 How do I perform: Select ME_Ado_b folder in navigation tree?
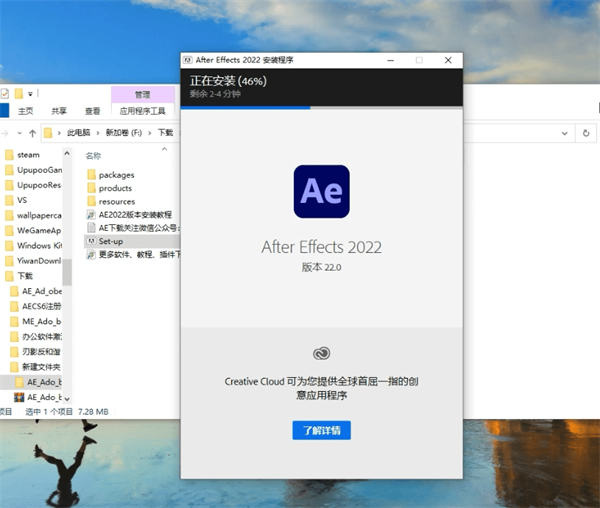(36, 321)
